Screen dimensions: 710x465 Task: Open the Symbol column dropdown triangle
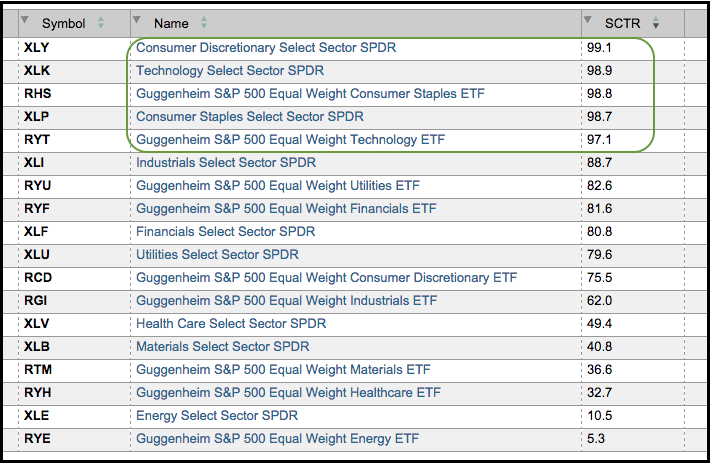[26, 21]
